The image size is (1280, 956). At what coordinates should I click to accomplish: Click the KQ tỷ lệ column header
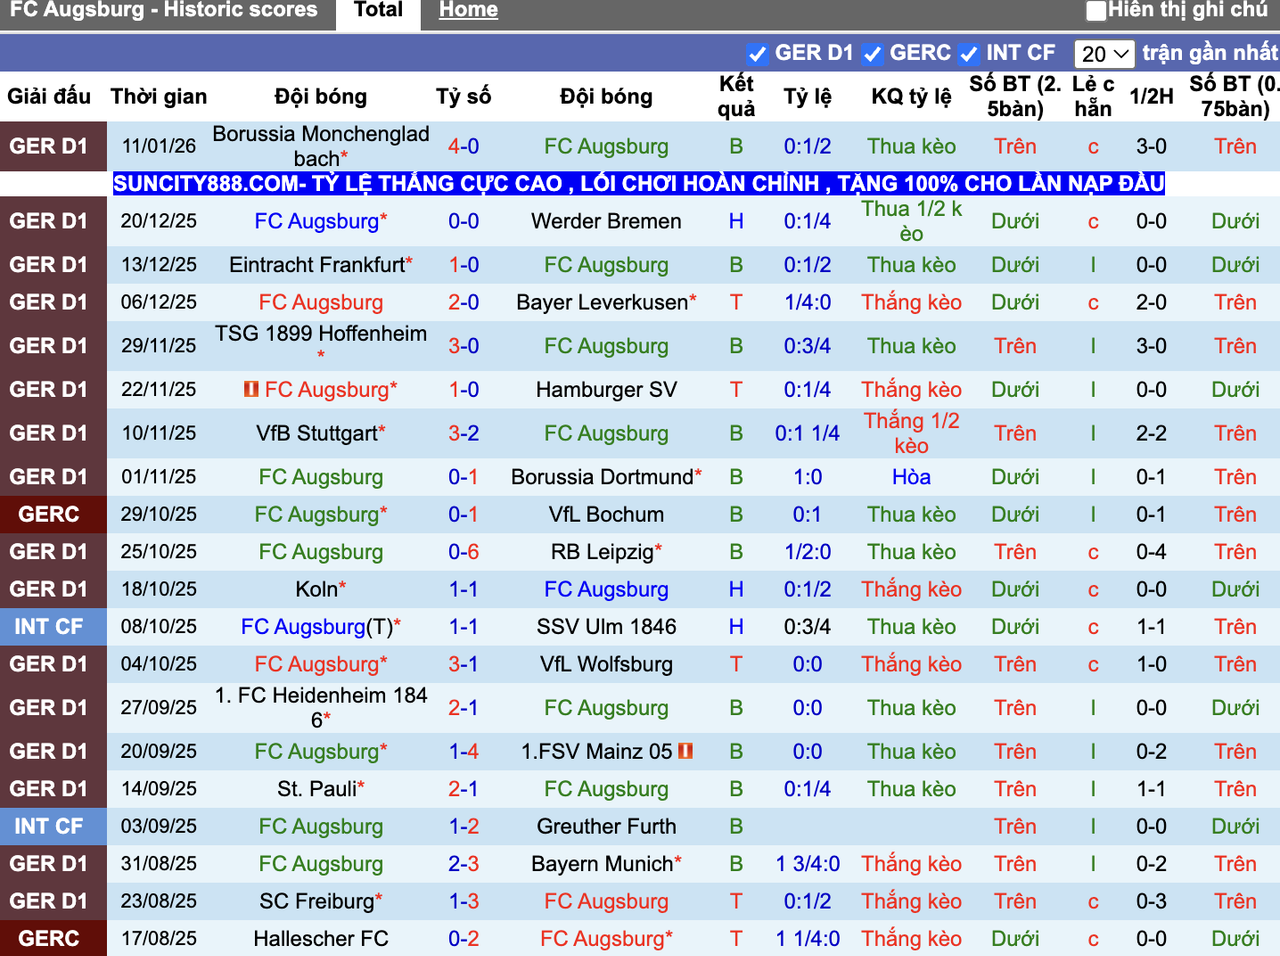[x=911, y=96]
